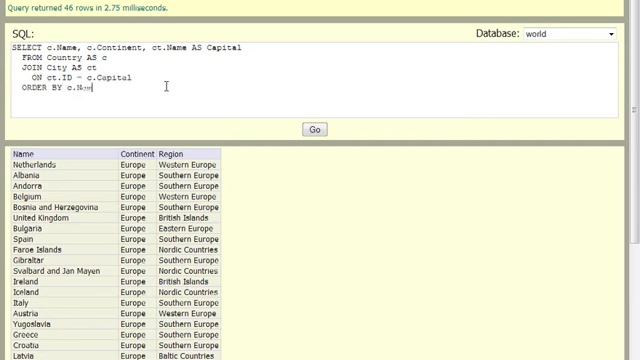Select the Spain cell

click(x=65, y=239)
